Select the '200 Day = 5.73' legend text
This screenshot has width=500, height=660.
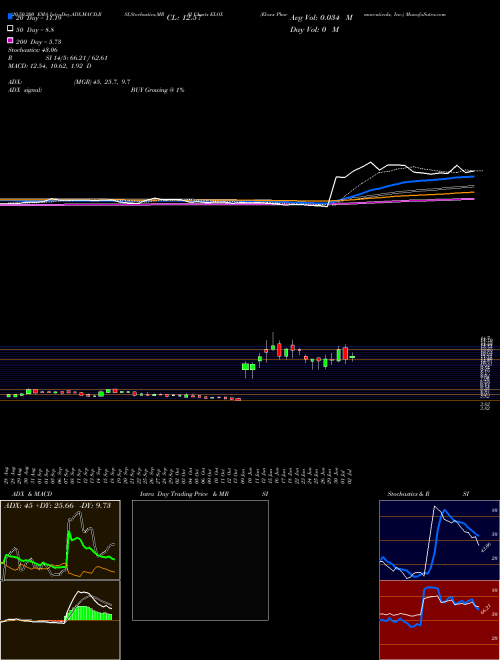pyautogui.click(x=39, y=42)
